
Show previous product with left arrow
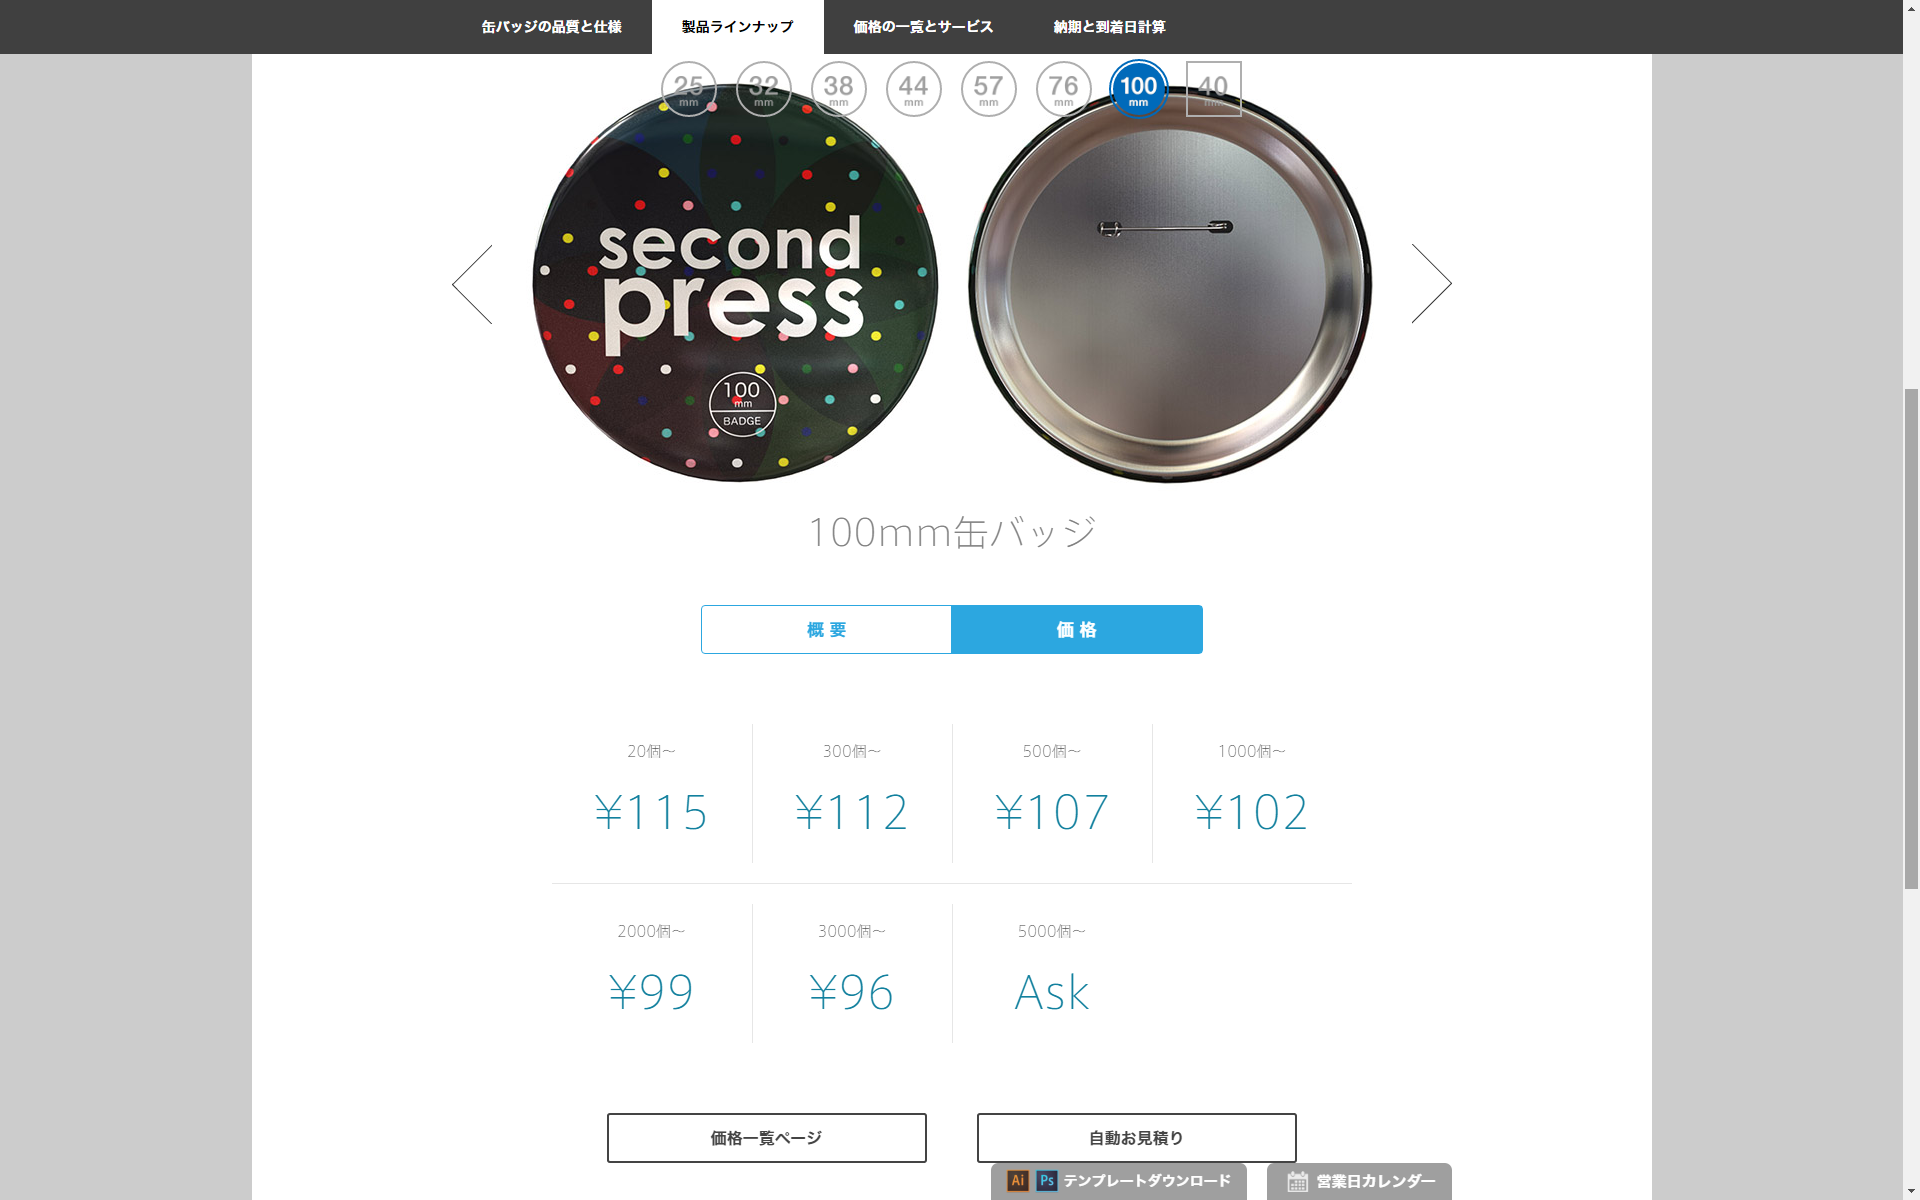click(x=472, y=284)
